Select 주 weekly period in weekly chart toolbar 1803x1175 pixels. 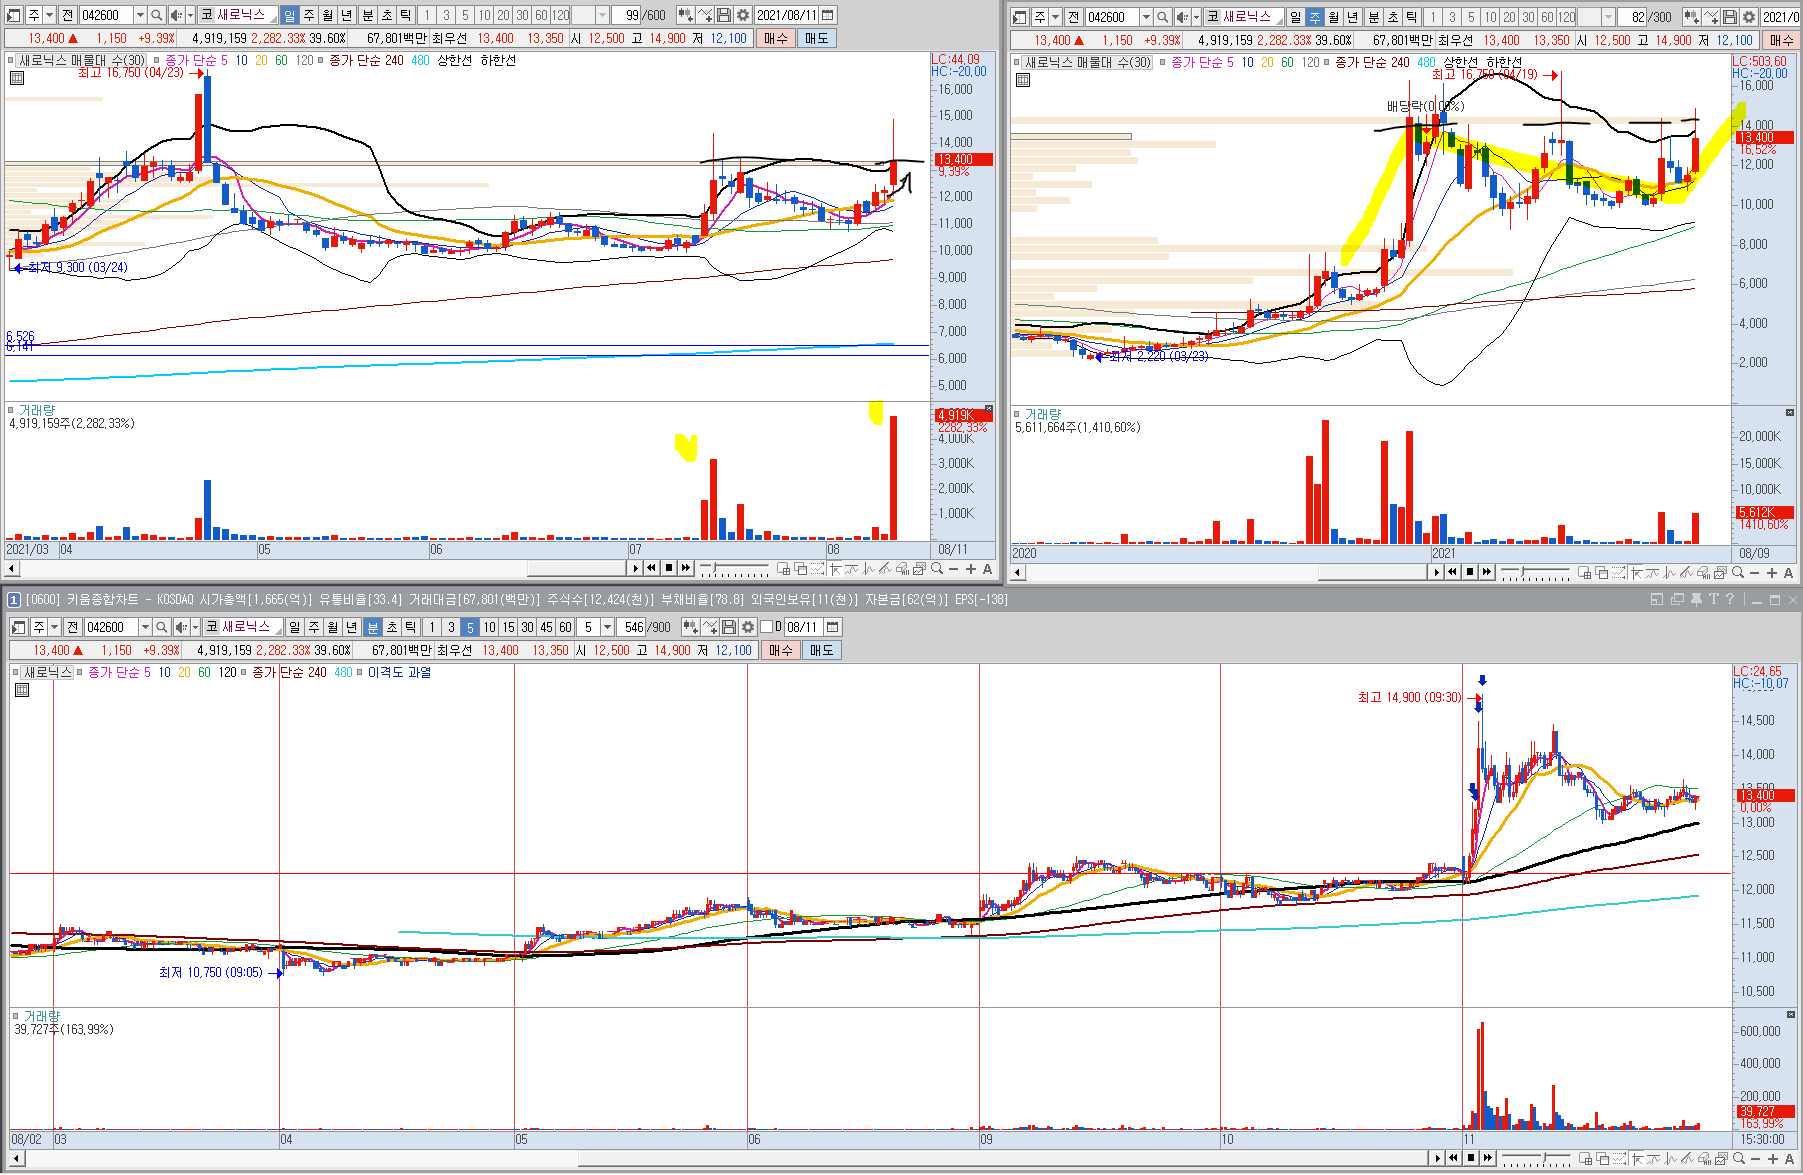pyautogui.click(x=1314, y=17)
